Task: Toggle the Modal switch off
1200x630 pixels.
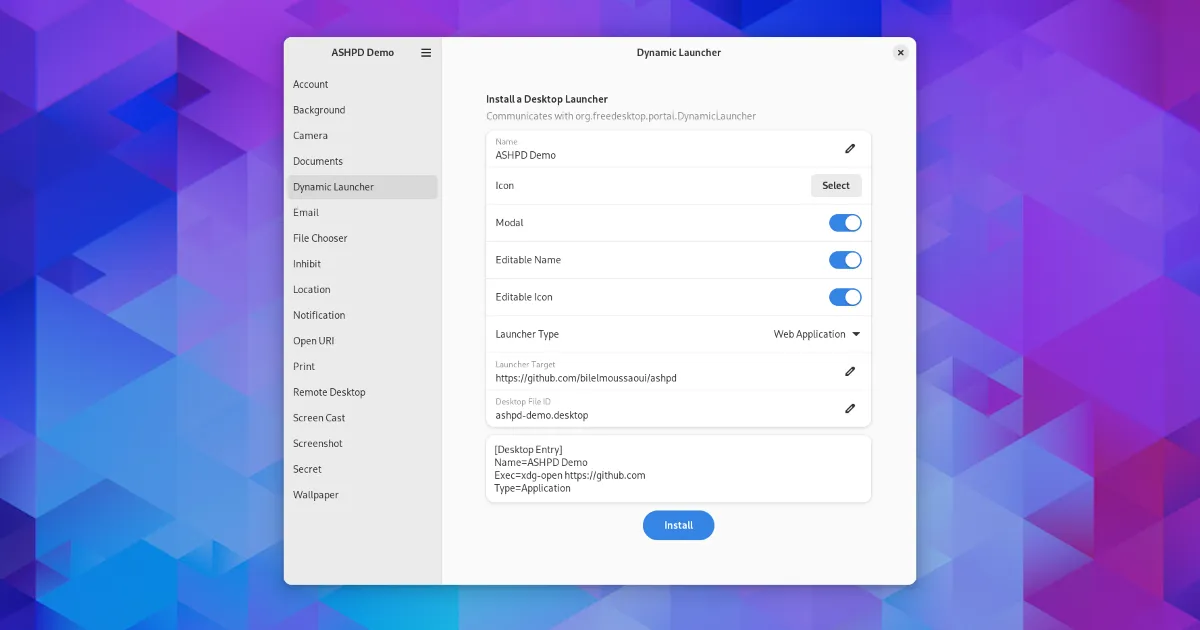Action: [x=845, y=223]
